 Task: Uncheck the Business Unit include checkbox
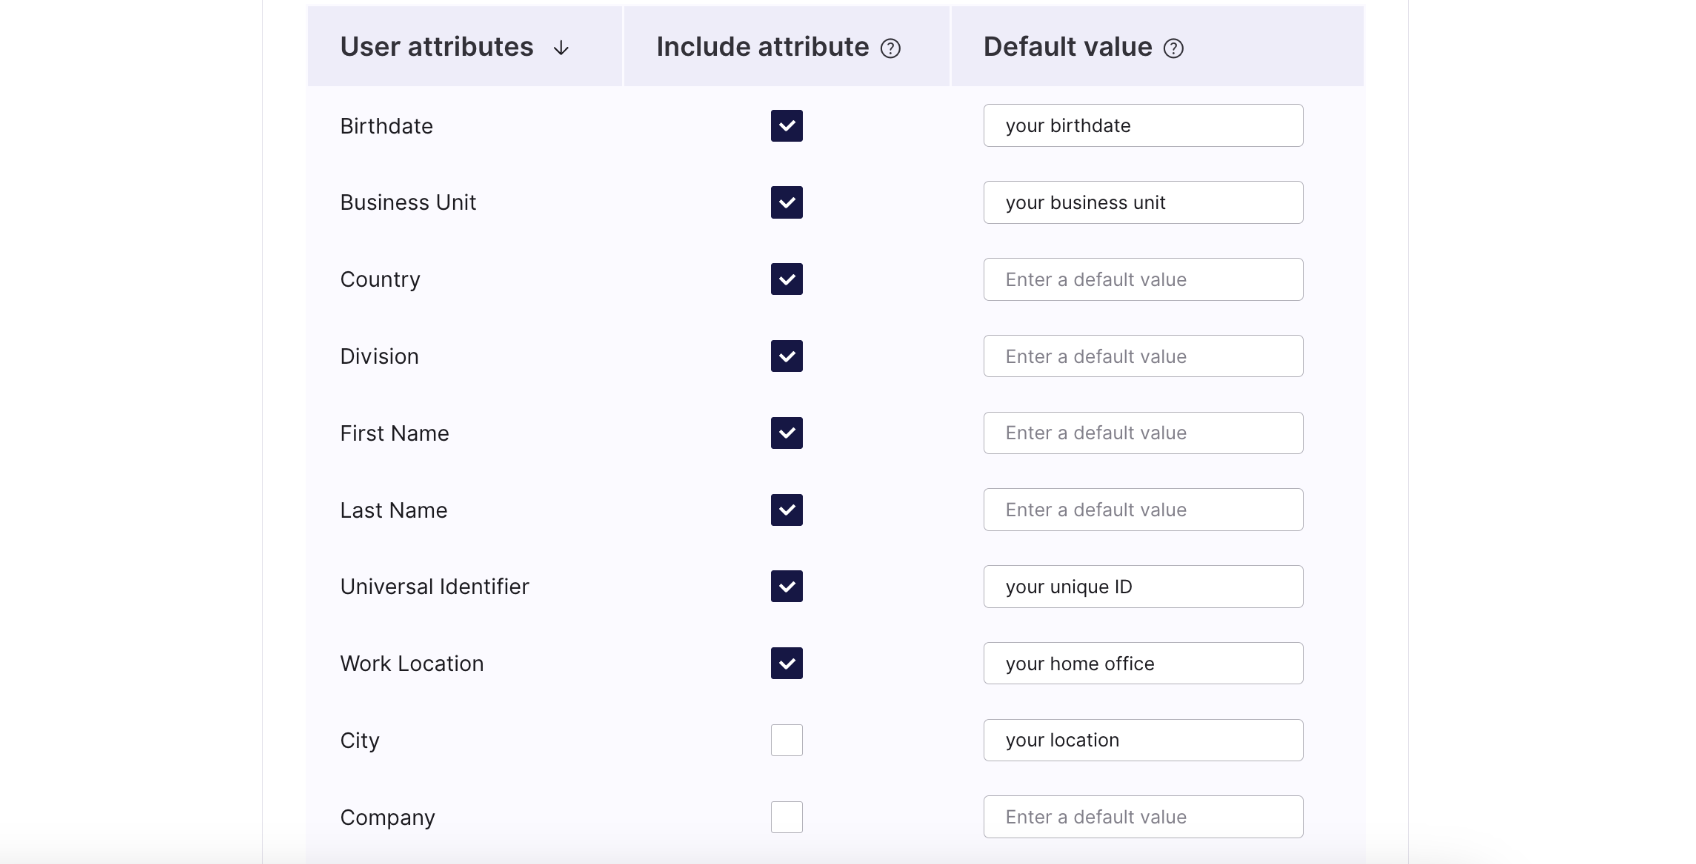[x=787, y=202]
